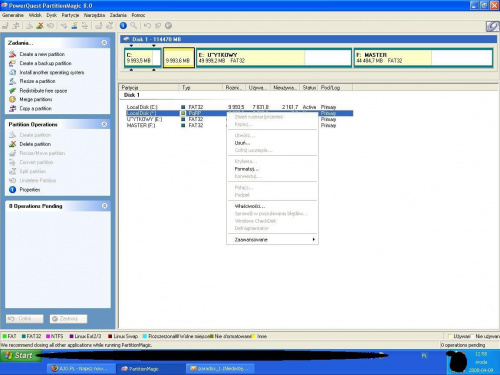Viewport: 500px width, 375px height.
Task: Click the Typ column header
Action: [201, 87]
